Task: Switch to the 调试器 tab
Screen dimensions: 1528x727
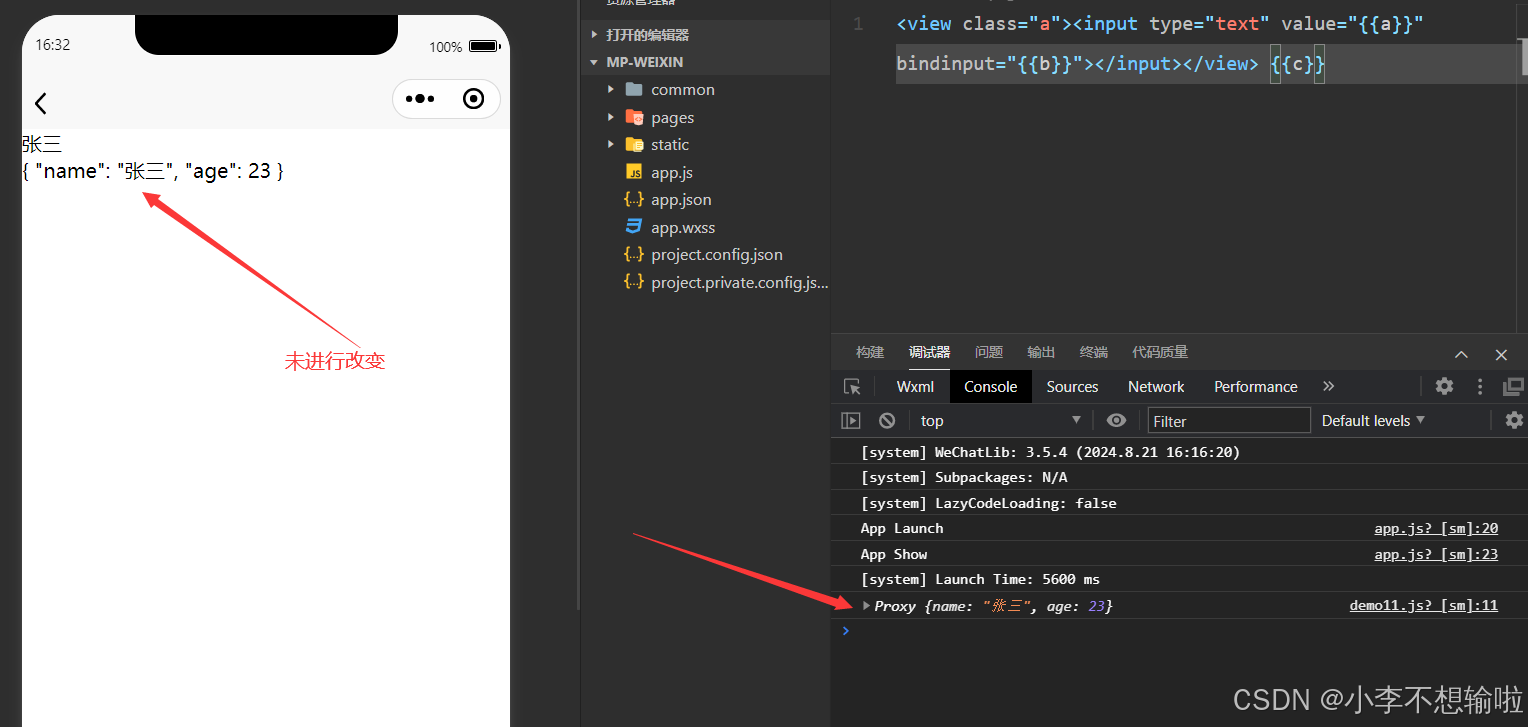Action: pyautogui.click(x=929, y=352)
